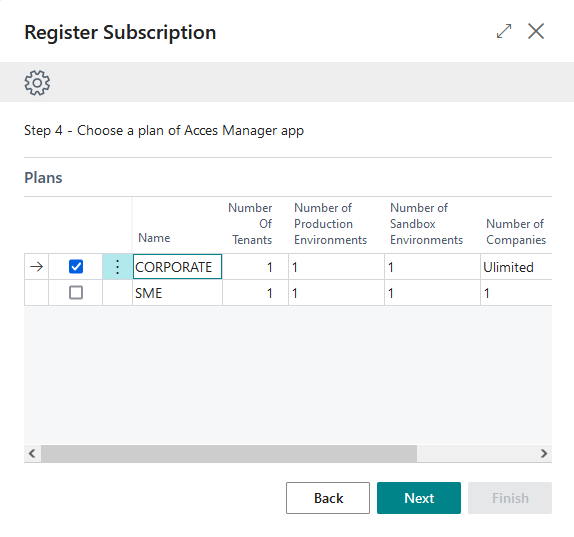Select SME Number of Companies cell
574x537 pixels.
tap(516, 293)
